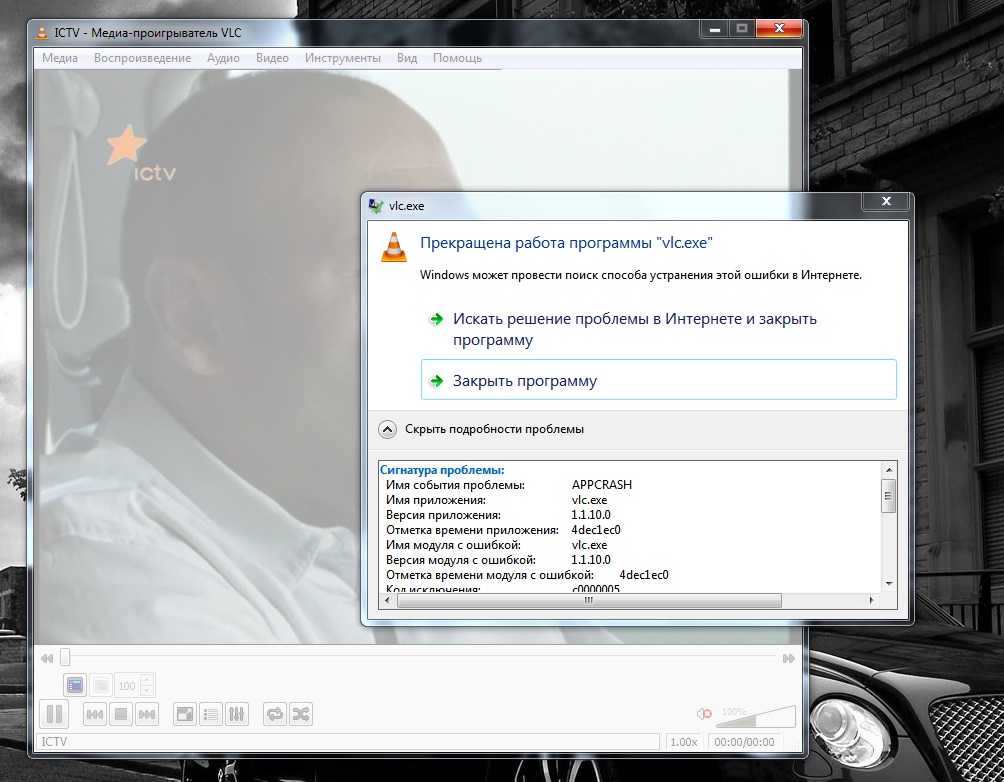Show the playlist icon

coord(211,714)
